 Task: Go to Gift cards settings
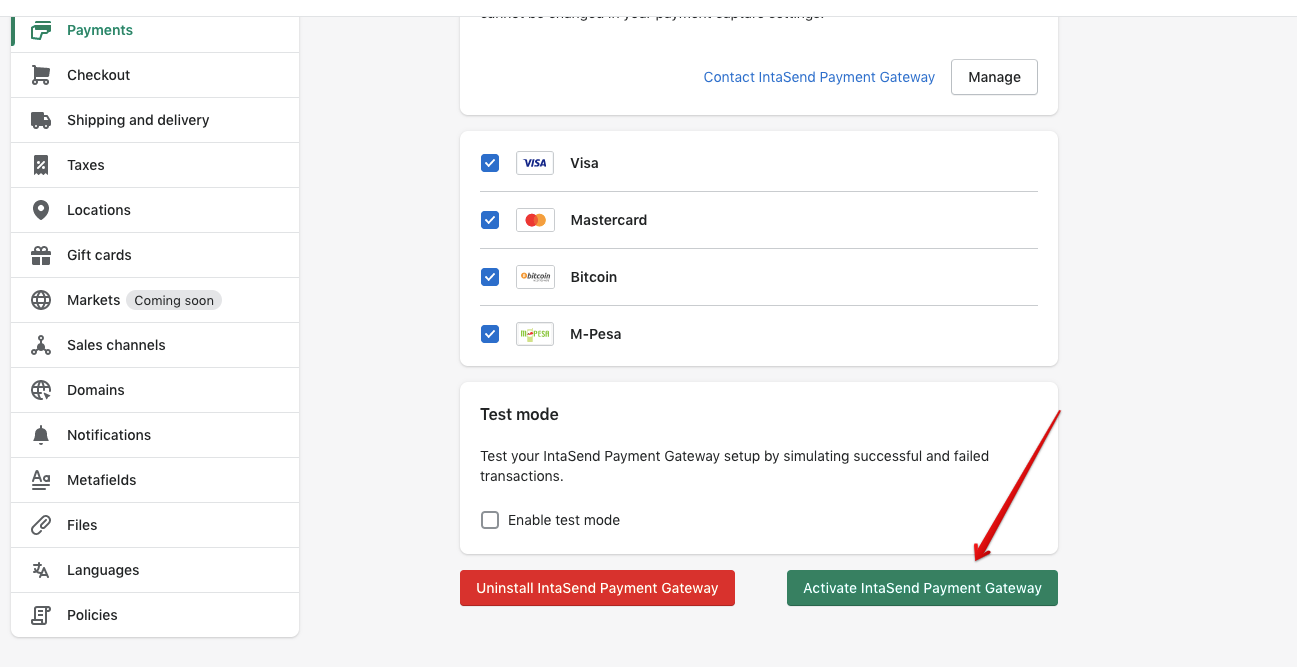coord(155,255)
